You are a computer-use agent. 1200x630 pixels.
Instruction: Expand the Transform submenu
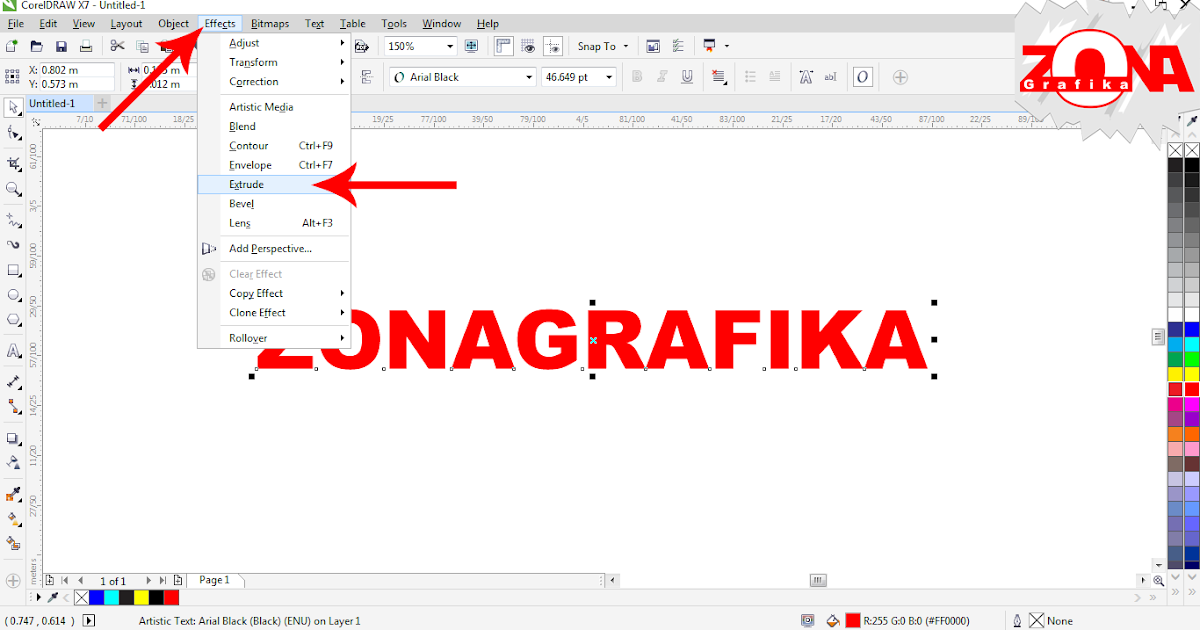coord(274,62)
